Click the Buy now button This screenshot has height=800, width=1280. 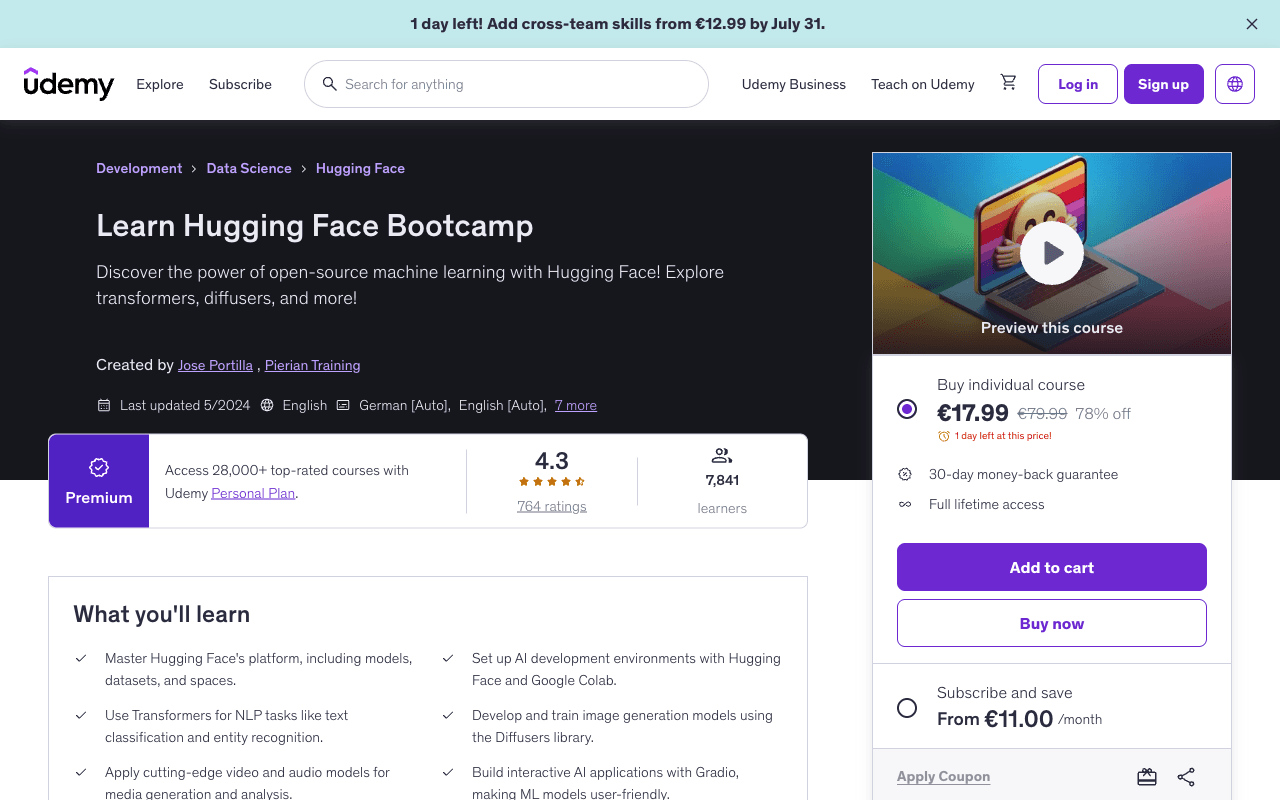click(1052, 623)
